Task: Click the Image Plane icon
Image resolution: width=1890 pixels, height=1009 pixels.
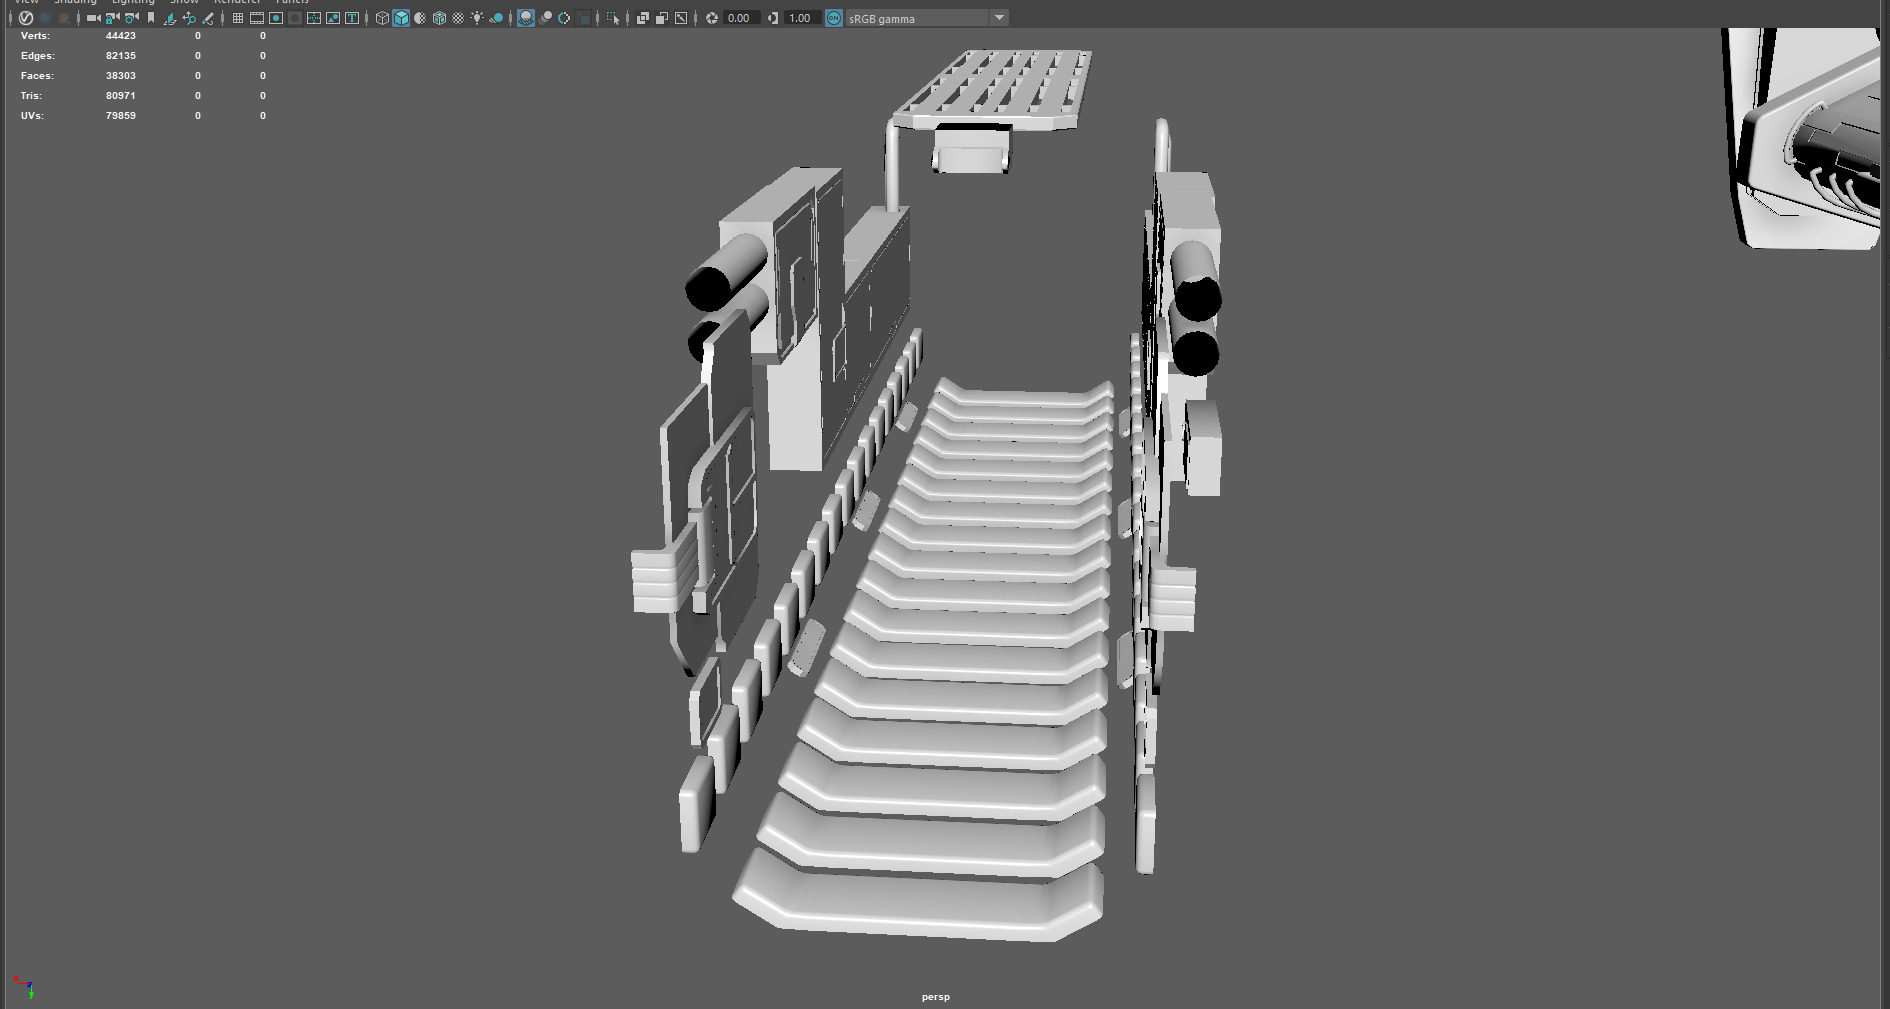Action: (x=170, y=18)
